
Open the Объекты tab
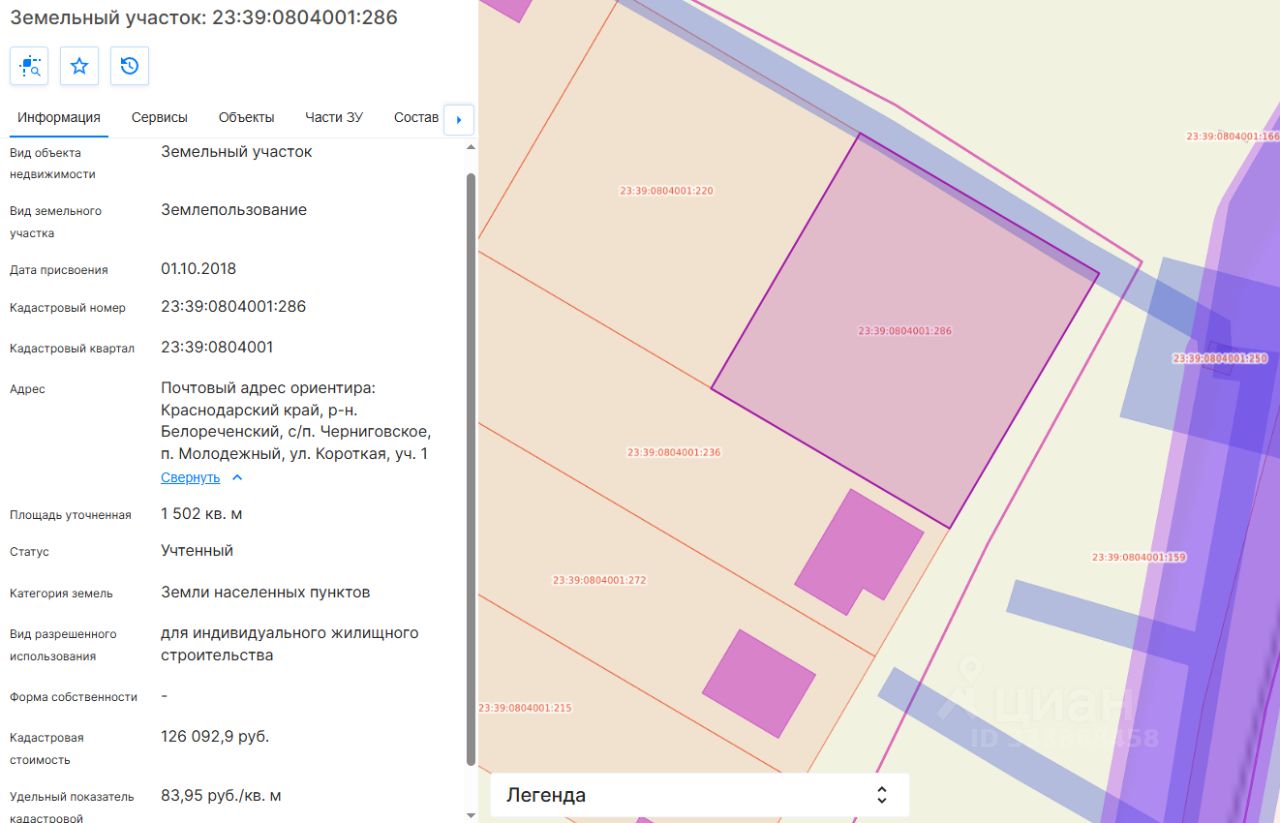pyautogui.click(x=246, y=117)
